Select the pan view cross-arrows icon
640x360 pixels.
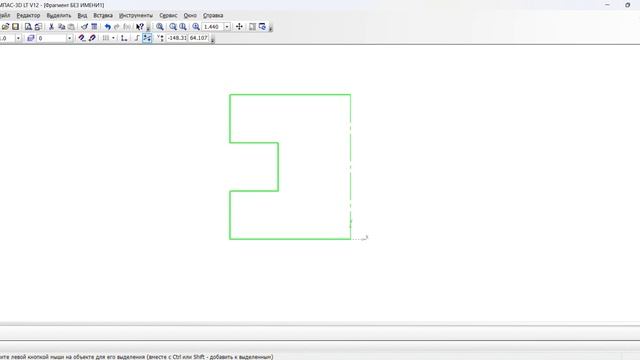pos(239,27)
